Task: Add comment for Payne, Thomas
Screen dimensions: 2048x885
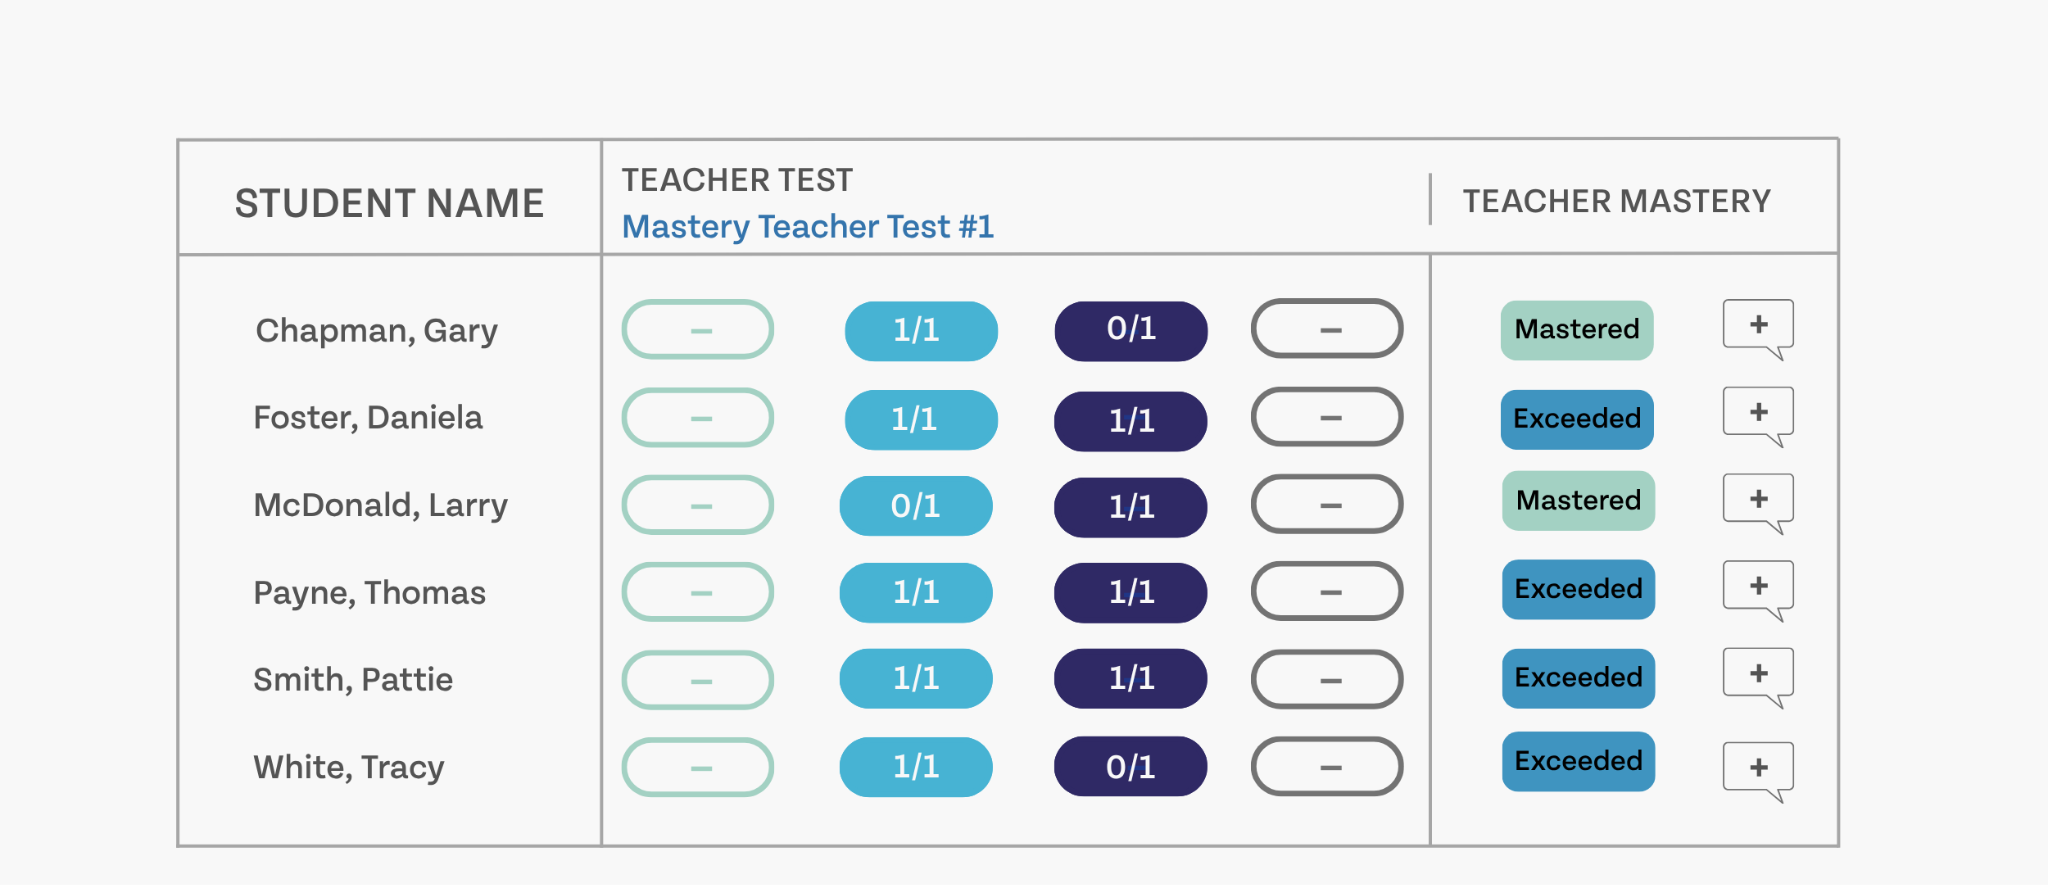Action: pyautogui.click(x=1758, y=590)
